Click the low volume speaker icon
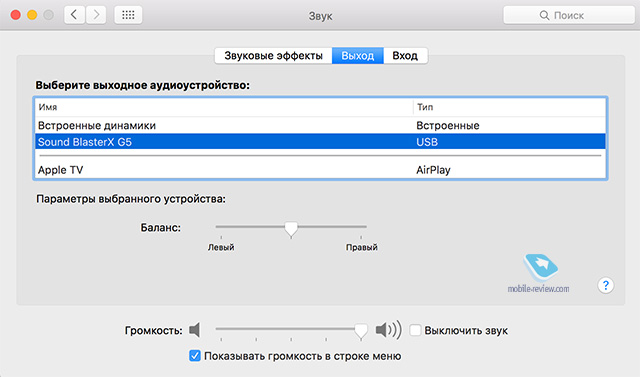Image resolution: width=640 pixels, height=377 pixels. (x=195, y=330)
